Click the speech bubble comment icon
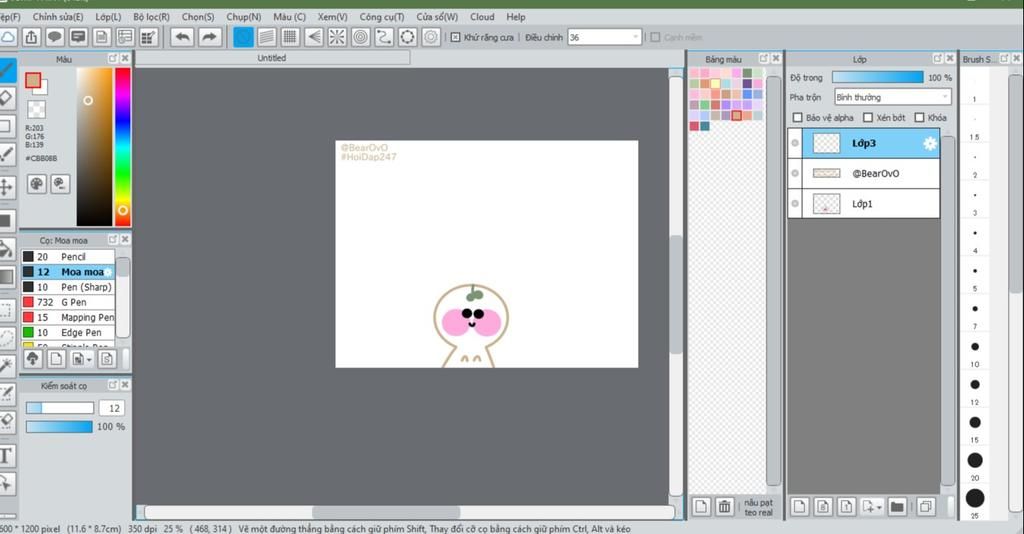The width and height of the screenshot is (1024, 534). (x=55, y=37)
